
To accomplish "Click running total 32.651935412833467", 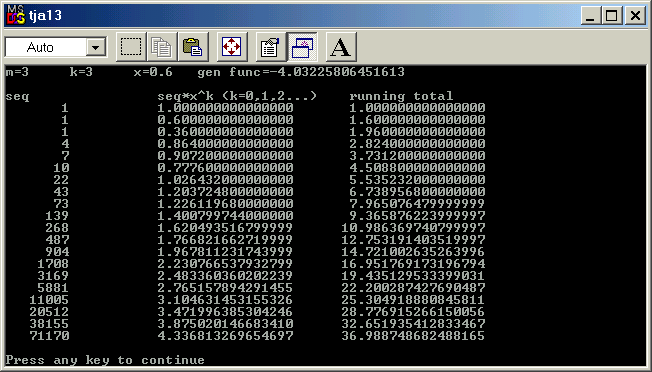I will 413,324.
